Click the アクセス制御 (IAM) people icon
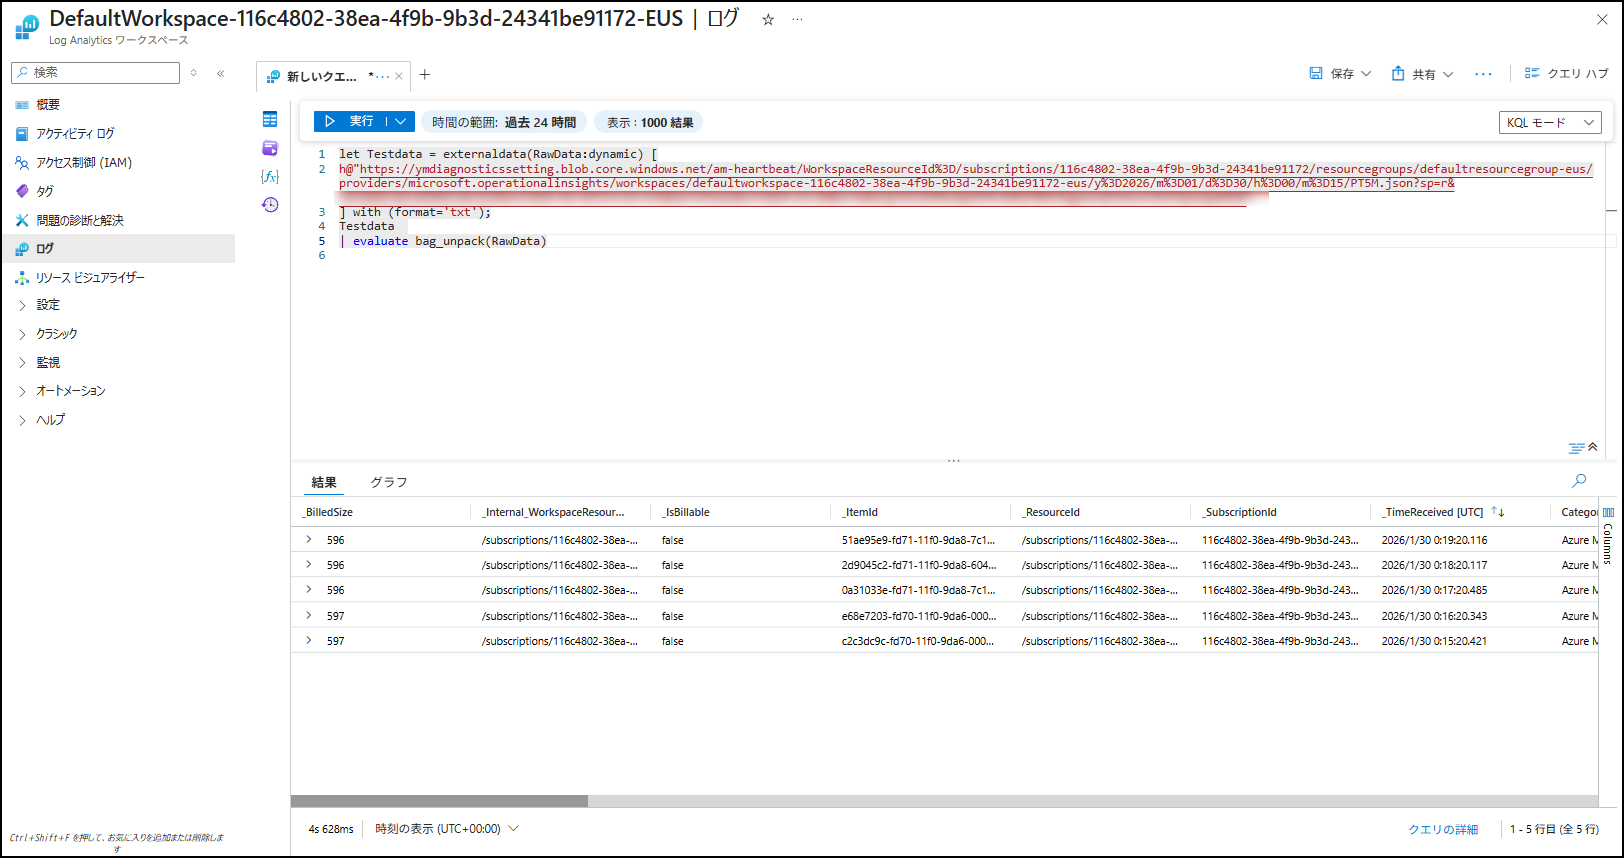 (x=22, y=163)
